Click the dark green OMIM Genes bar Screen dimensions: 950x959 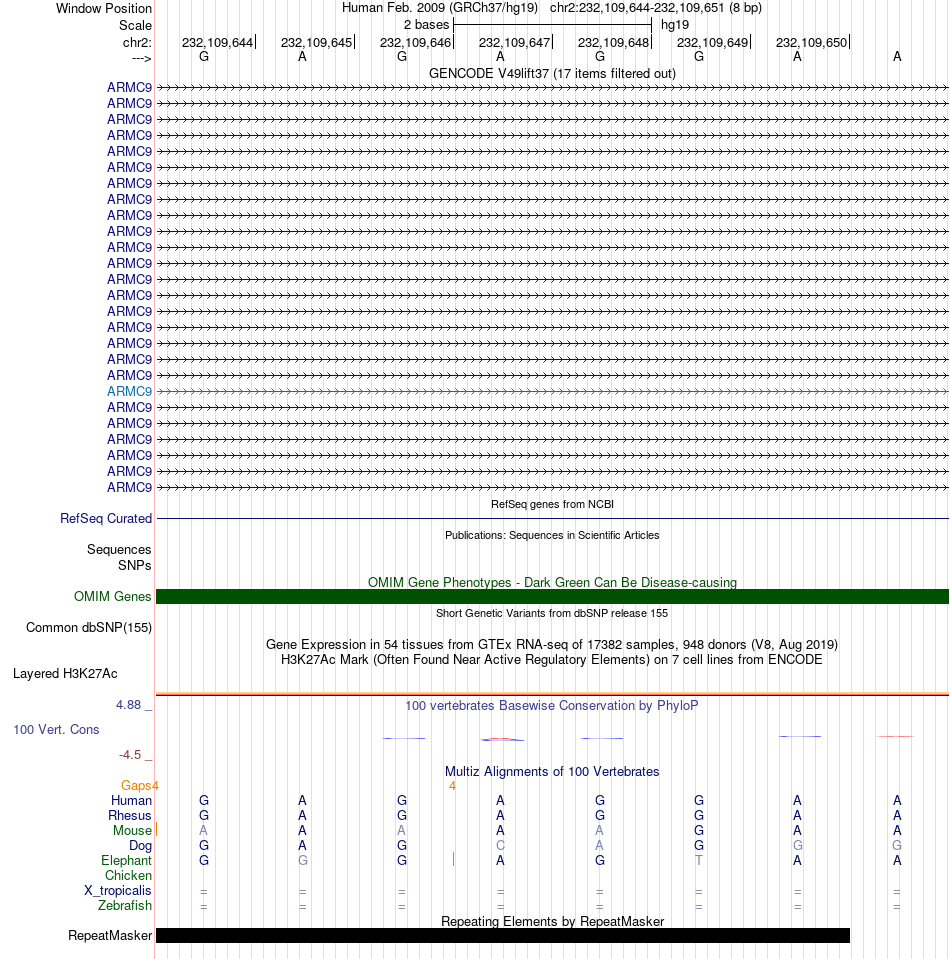(552, 596)
